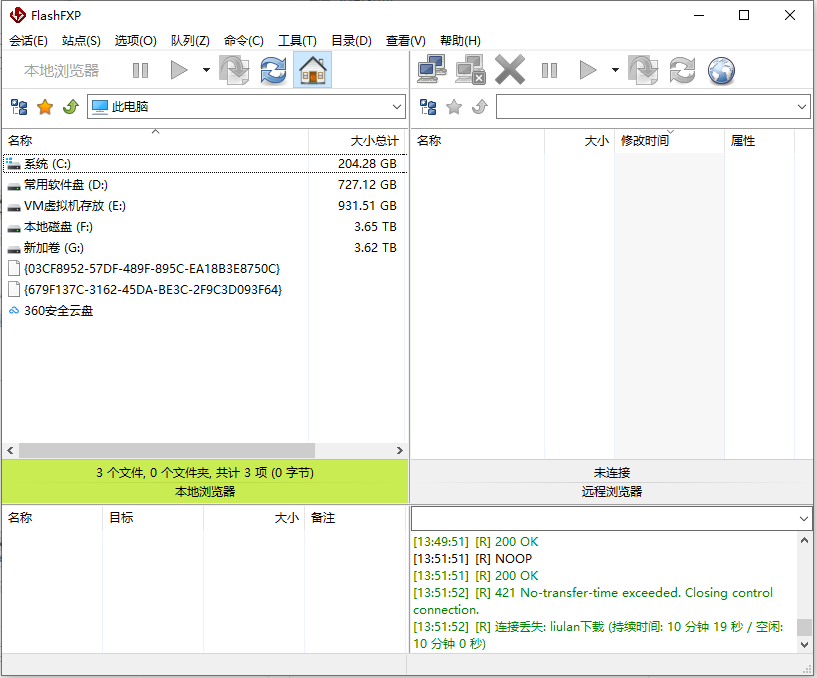817x678 pixels.
Task: Sort local list by 名称 column
Action: (x=155, y=141)
